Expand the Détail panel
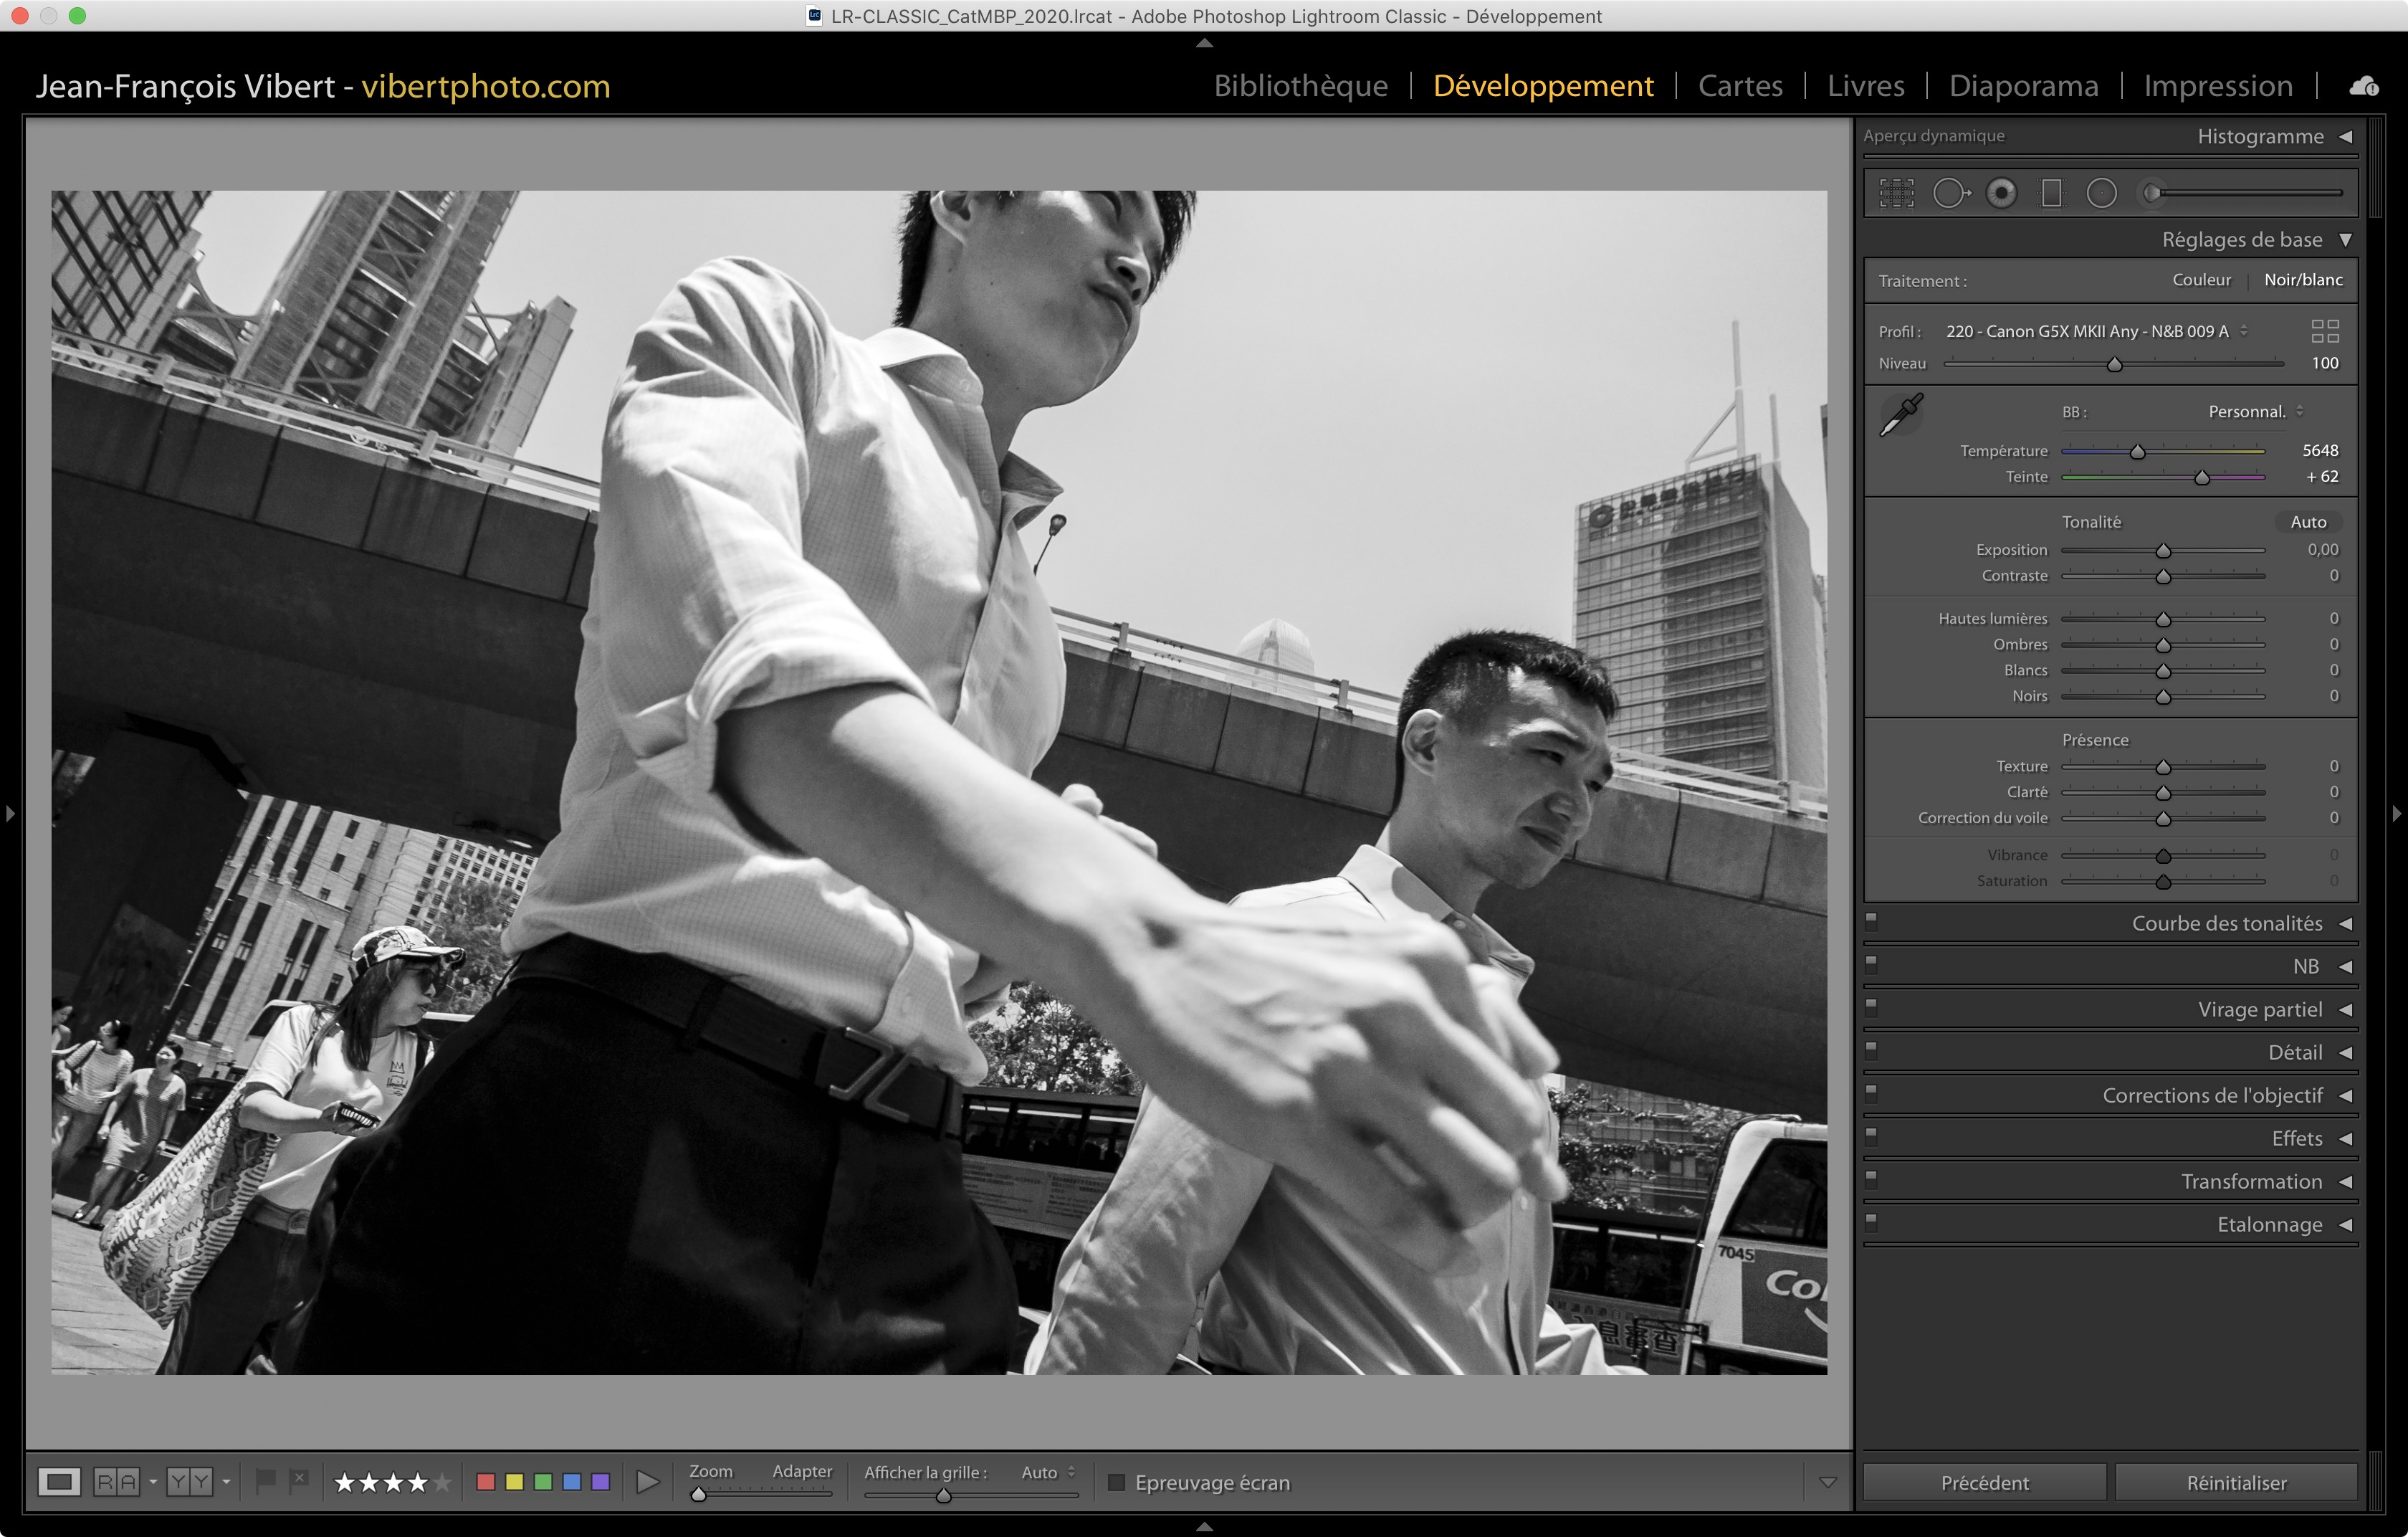Viewport: 2408px width, 1537px height. [x=2295, y=1052]
